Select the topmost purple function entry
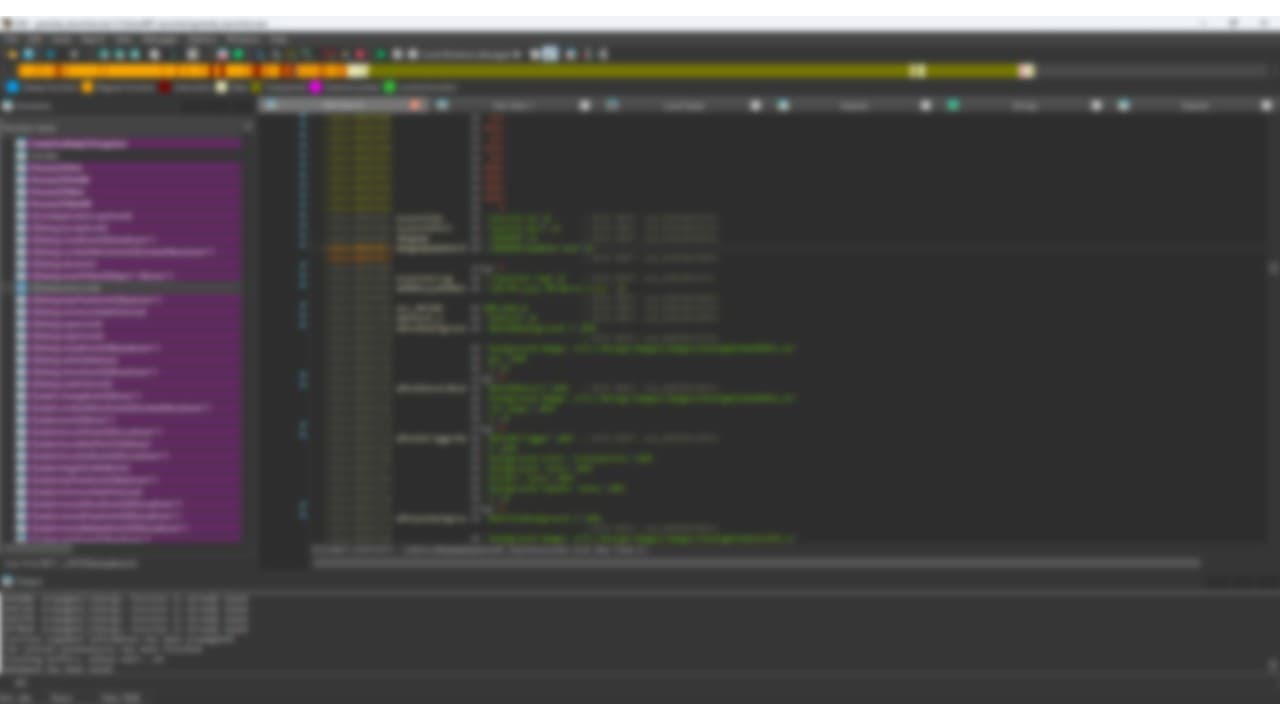 128,144
